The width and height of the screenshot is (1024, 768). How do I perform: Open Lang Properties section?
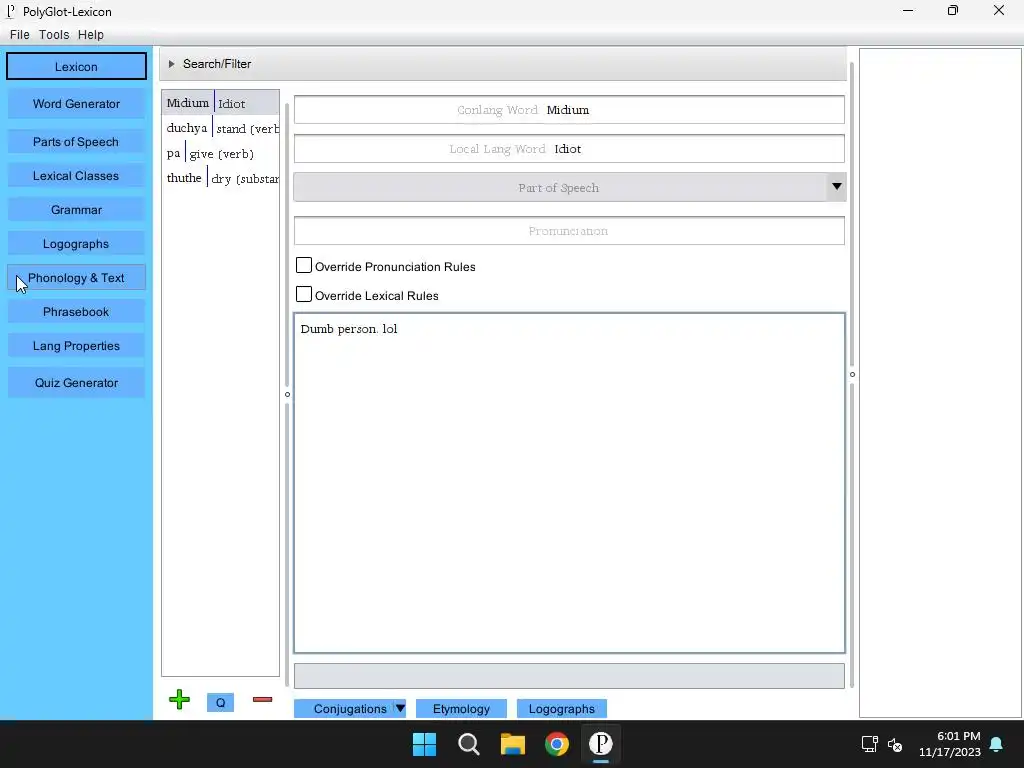[x=76, y=345]
